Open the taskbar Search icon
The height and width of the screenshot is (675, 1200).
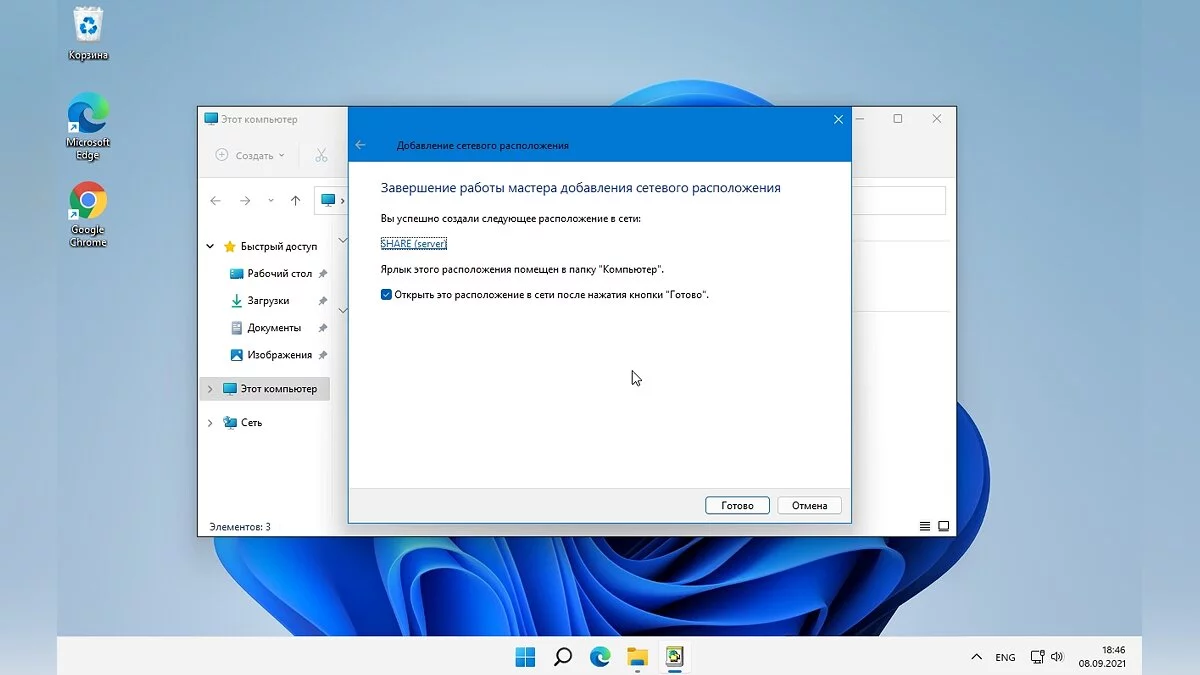[563, 657]
